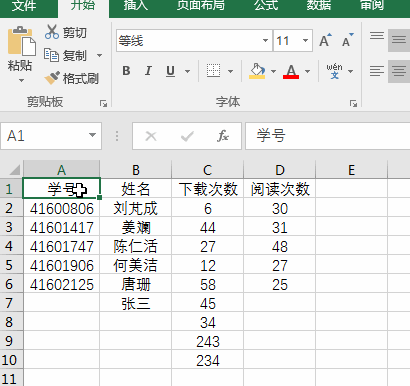The image size is (410, 386).
Task: Select cell with name 唐珊
Action: point(136,284)
